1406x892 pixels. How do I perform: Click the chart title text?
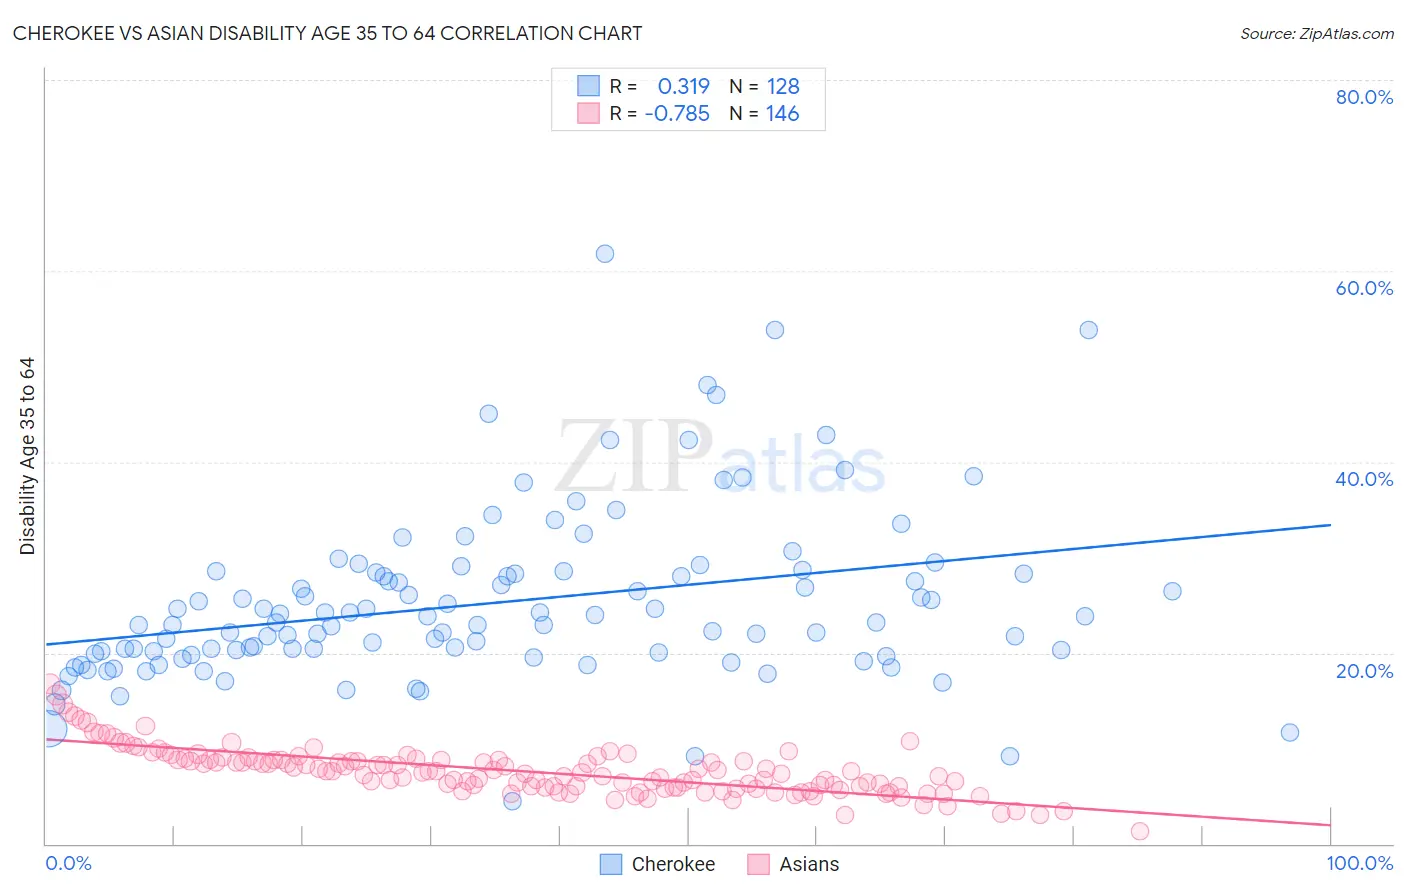click(328, 33)
